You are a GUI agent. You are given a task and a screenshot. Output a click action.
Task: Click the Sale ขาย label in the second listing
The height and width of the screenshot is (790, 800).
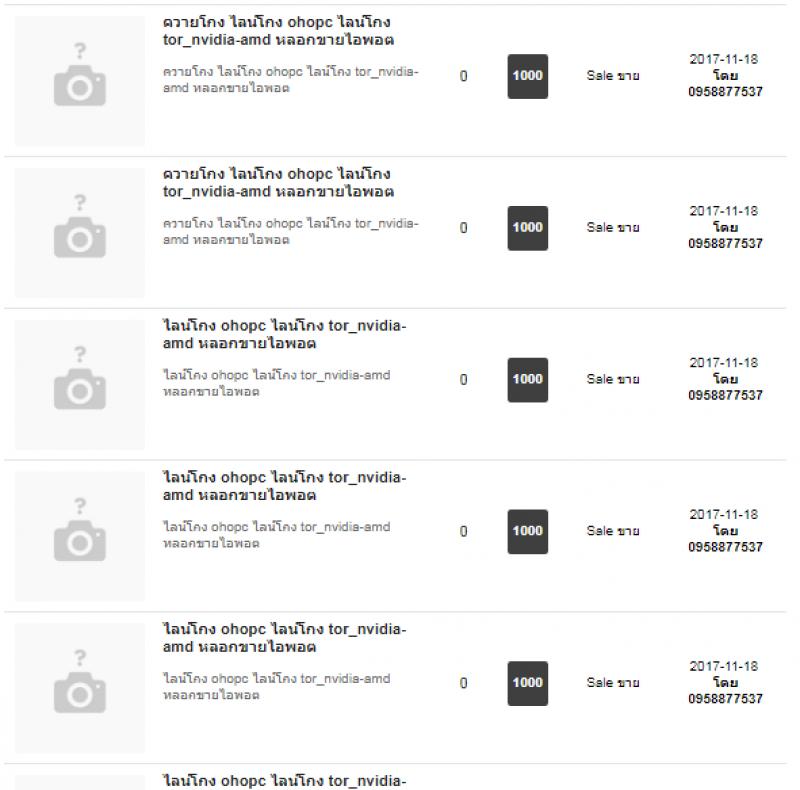613,228
